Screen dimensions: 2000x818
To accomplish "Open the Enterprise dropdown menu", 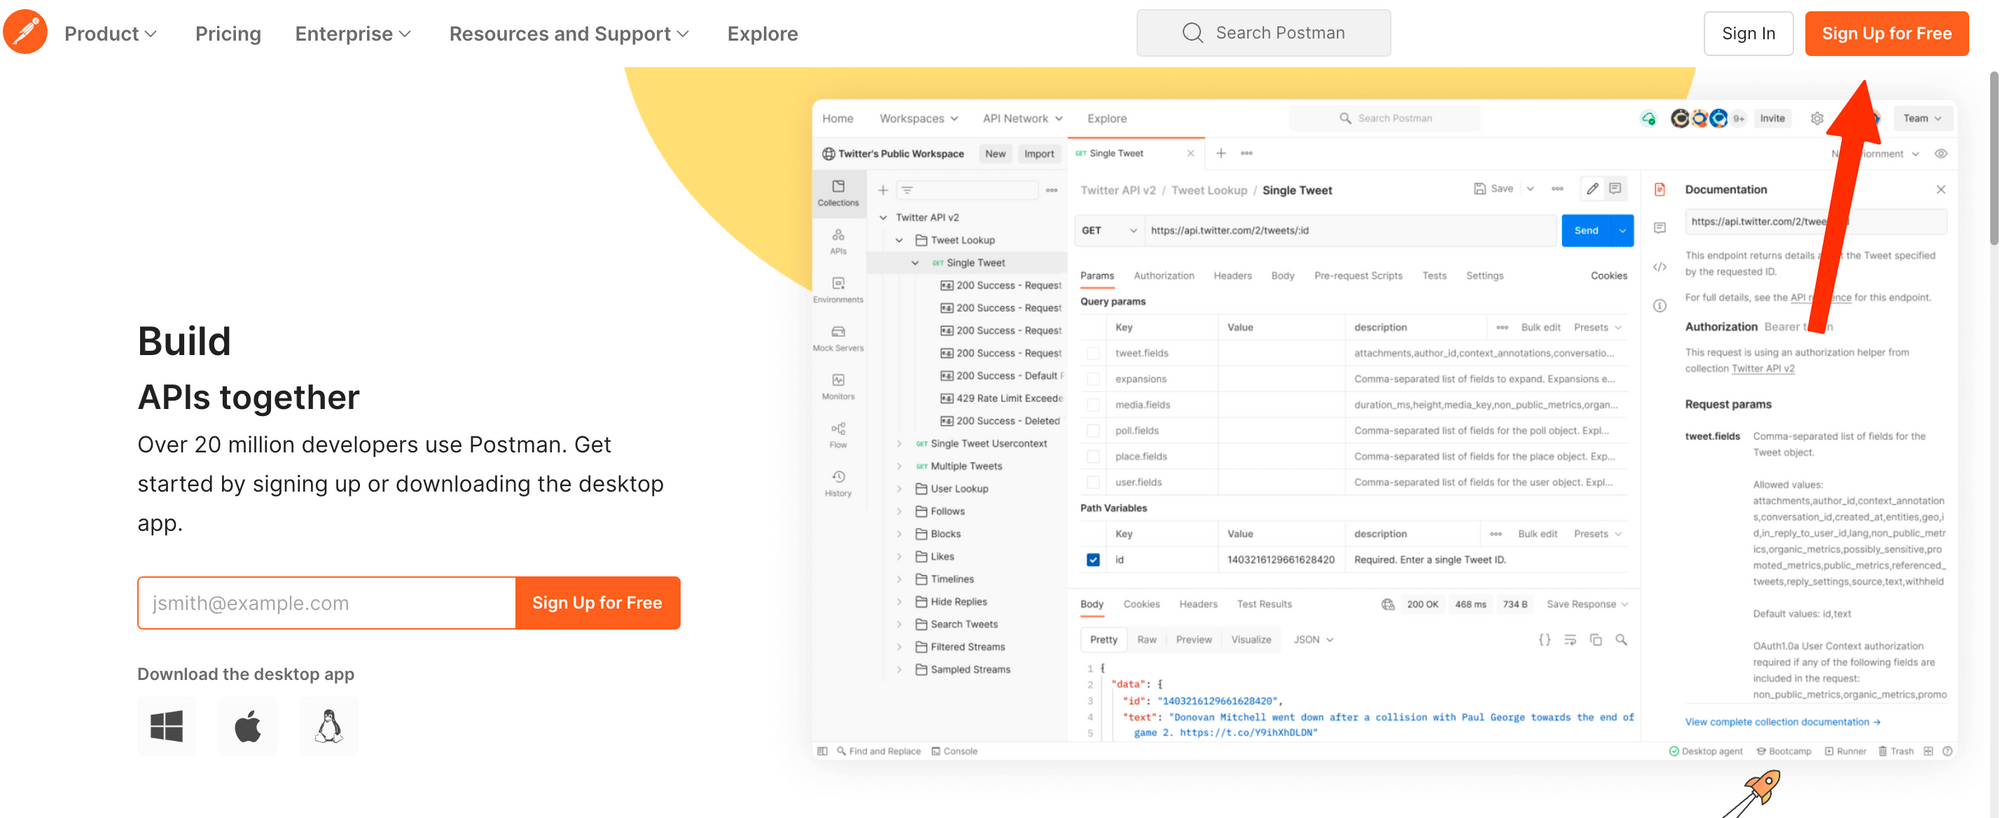I will (x=353, y=34).
